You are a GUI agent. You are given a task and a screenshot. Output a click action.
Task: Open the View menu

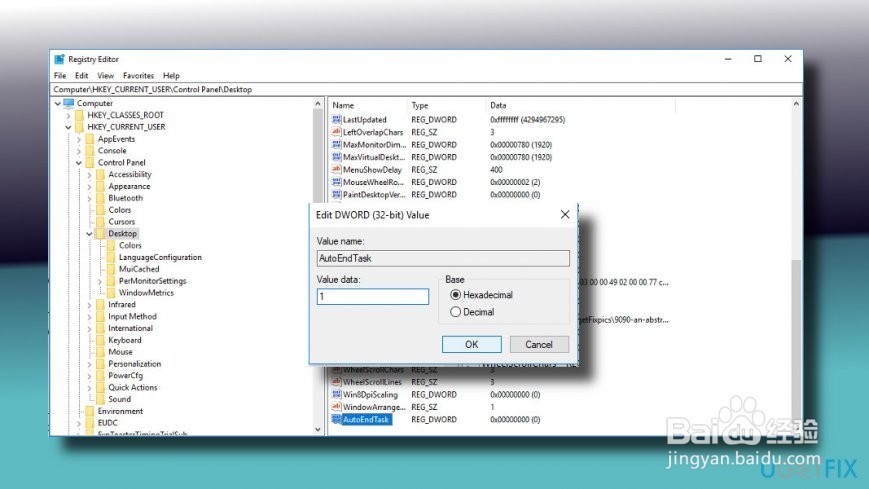point(105,75)
